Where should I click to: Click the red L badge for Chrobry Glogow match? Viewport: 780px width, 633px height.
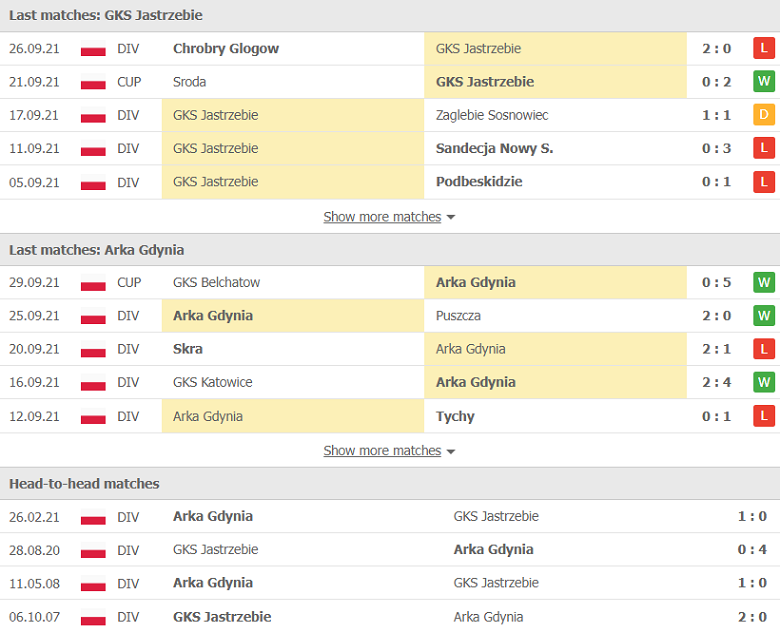click(x=764, y=48)
